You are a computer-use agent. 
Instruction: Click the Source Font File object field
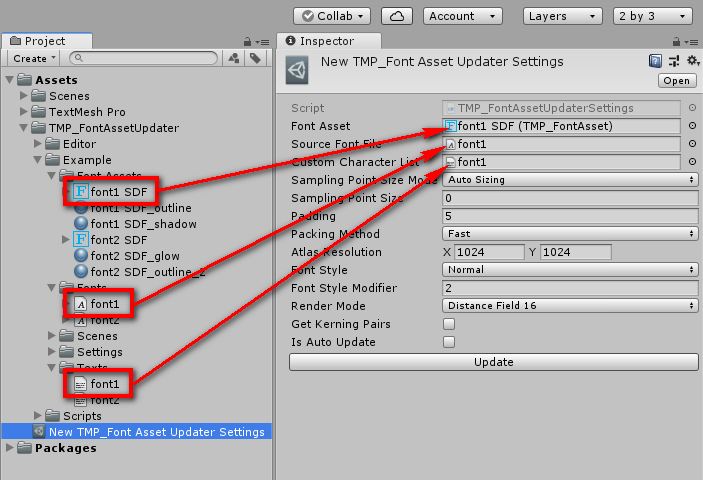[x=561, y=144]
